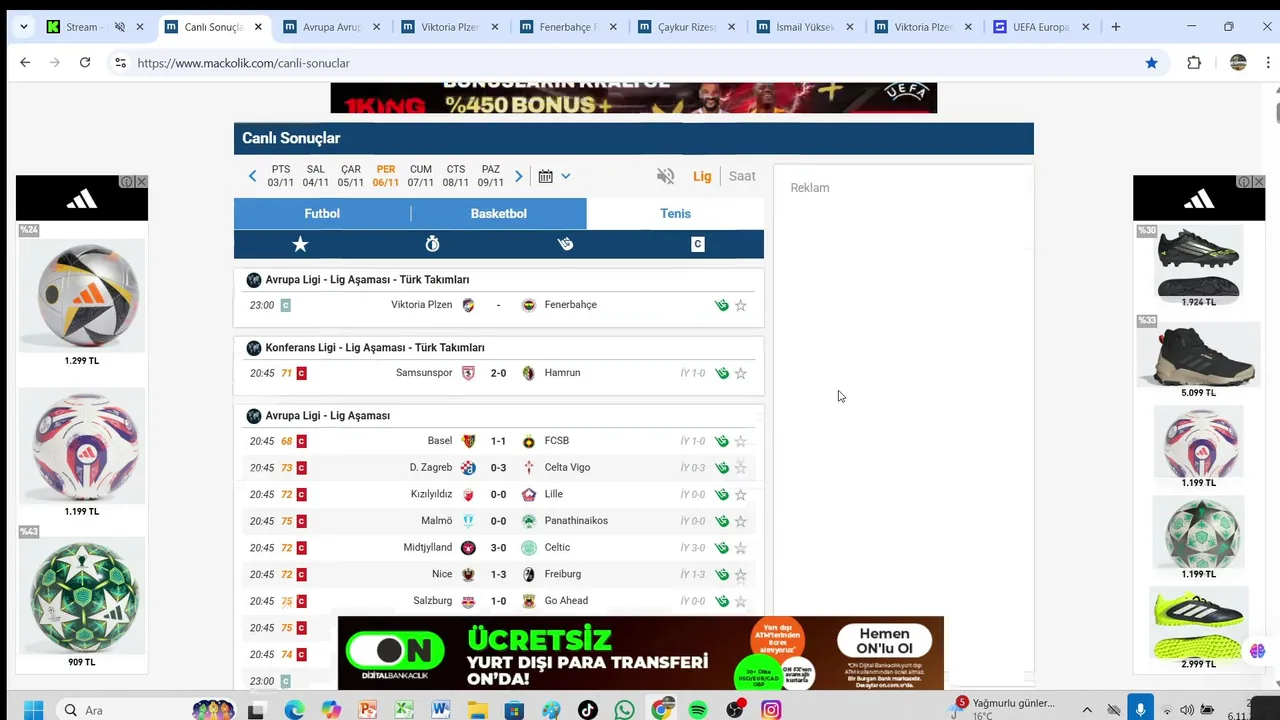This screenshot has width=1280, height=720.
Task: Sort matches by Lig
Action: click(702, 176)
